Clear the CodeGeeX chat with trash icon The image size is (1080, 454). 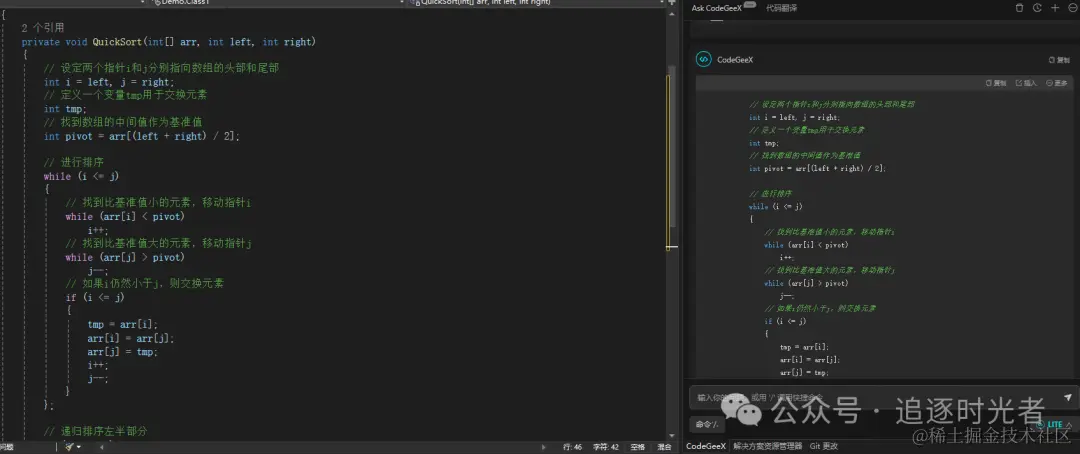pos(1019,8)
